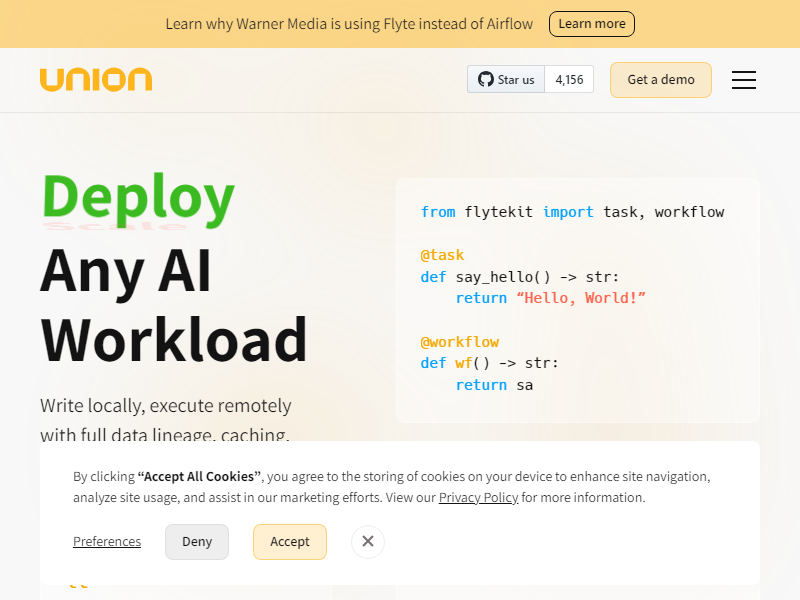Click the 'def wf() -> str:' line
Viewport: 800px width, 600px height.
point(489,363)
